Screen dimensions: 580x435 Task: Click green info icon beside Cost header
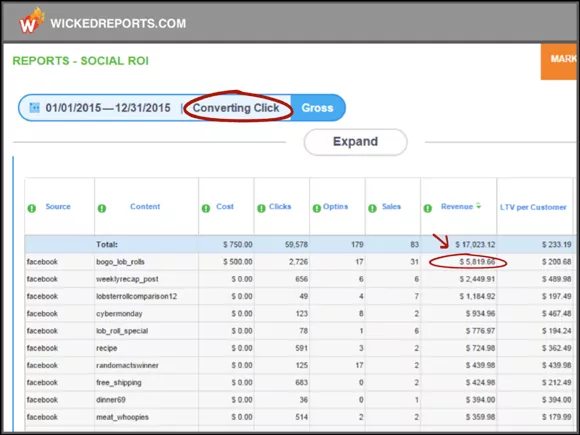click(206, 208)
